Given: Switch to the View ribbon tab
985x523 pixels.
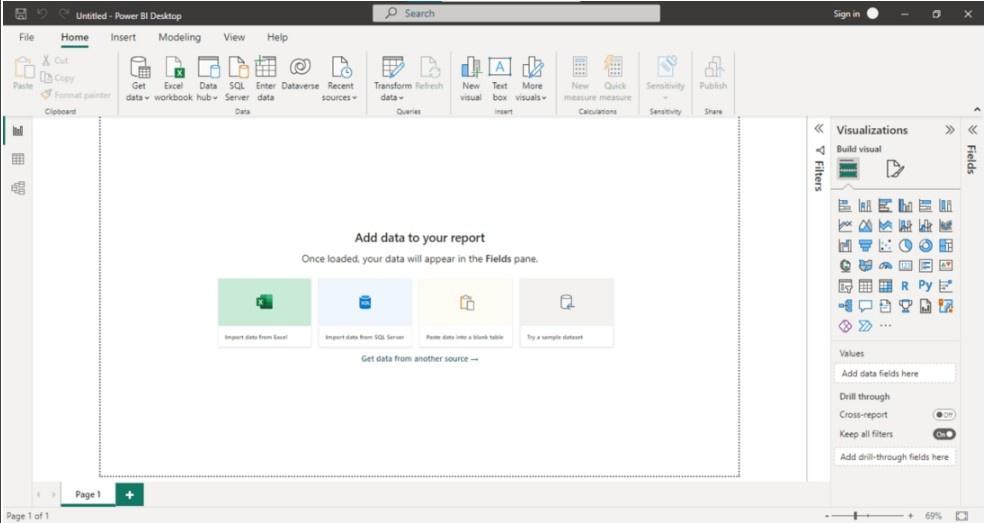Looking at the screenshot, I should click(x=234, y=37).
